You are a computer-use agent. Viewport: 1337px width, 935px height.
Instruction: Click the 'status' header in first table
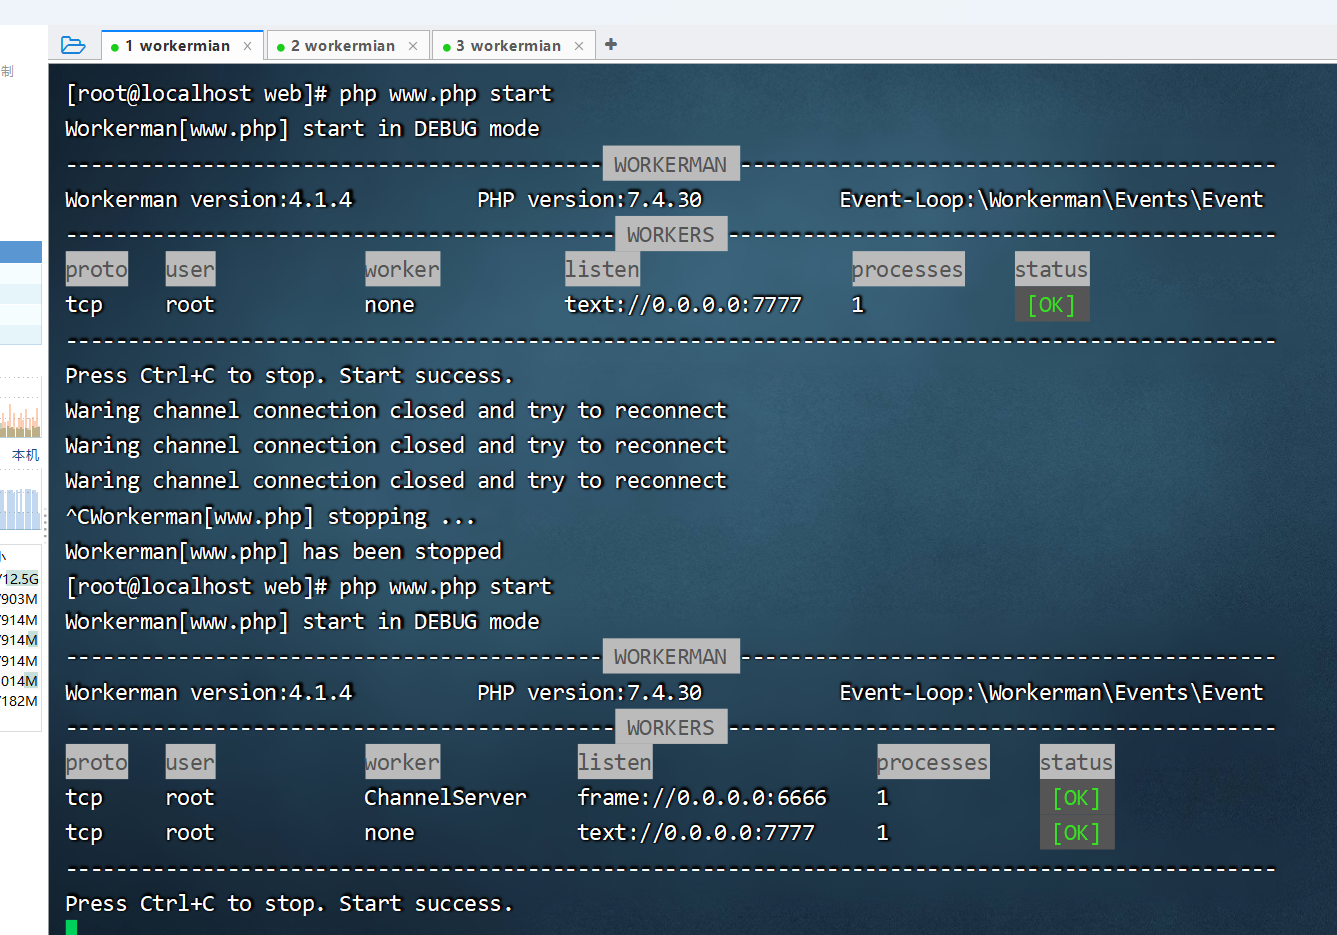(1051, 269)
